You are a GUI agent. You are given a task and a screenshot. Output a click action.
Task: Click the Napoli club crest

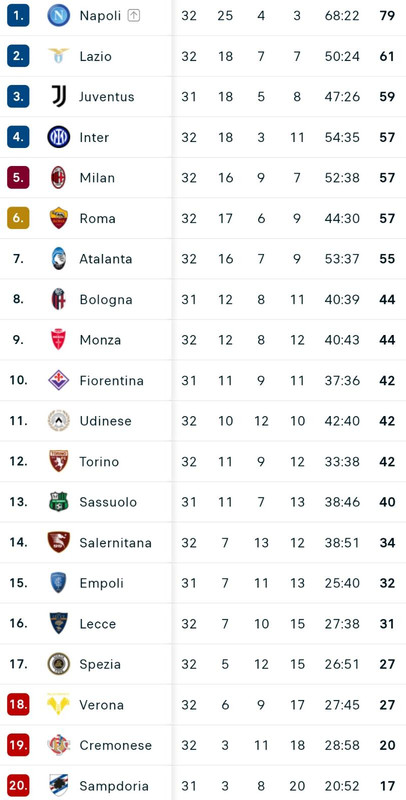coord(59,15)
